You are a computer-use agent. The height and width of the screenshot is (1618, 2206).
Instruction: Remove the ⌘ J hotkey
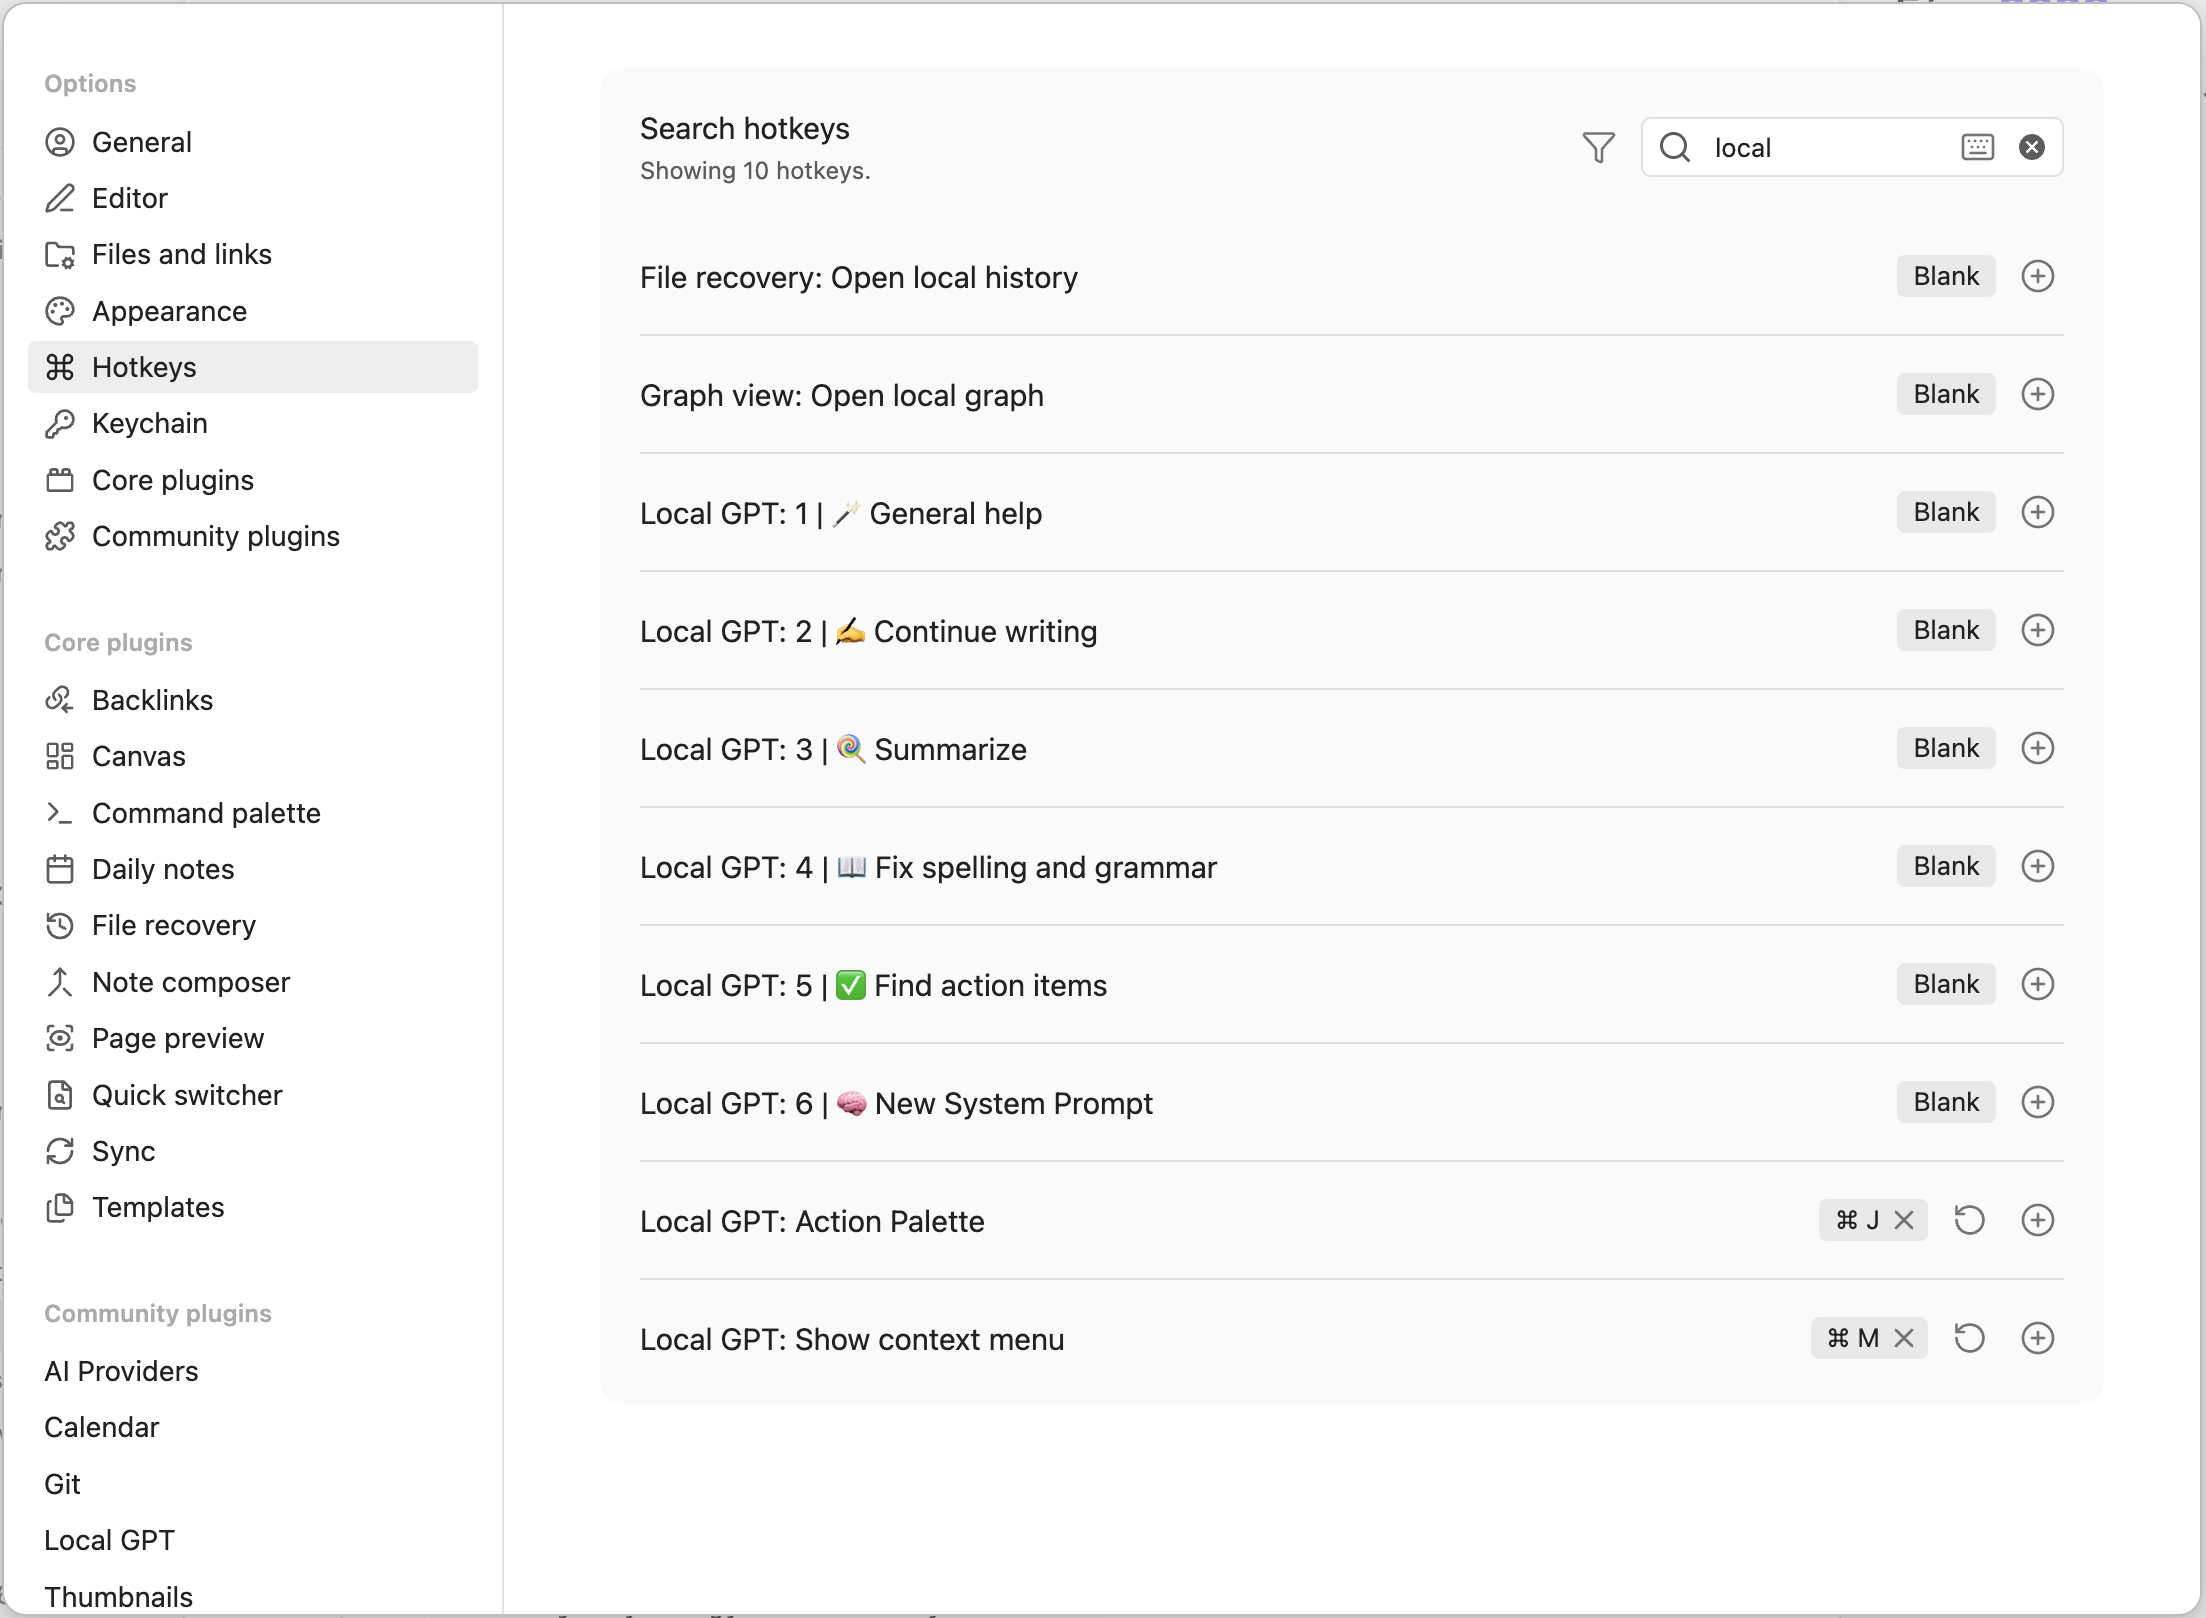pyautogui.click(x=1904, y=1220)
